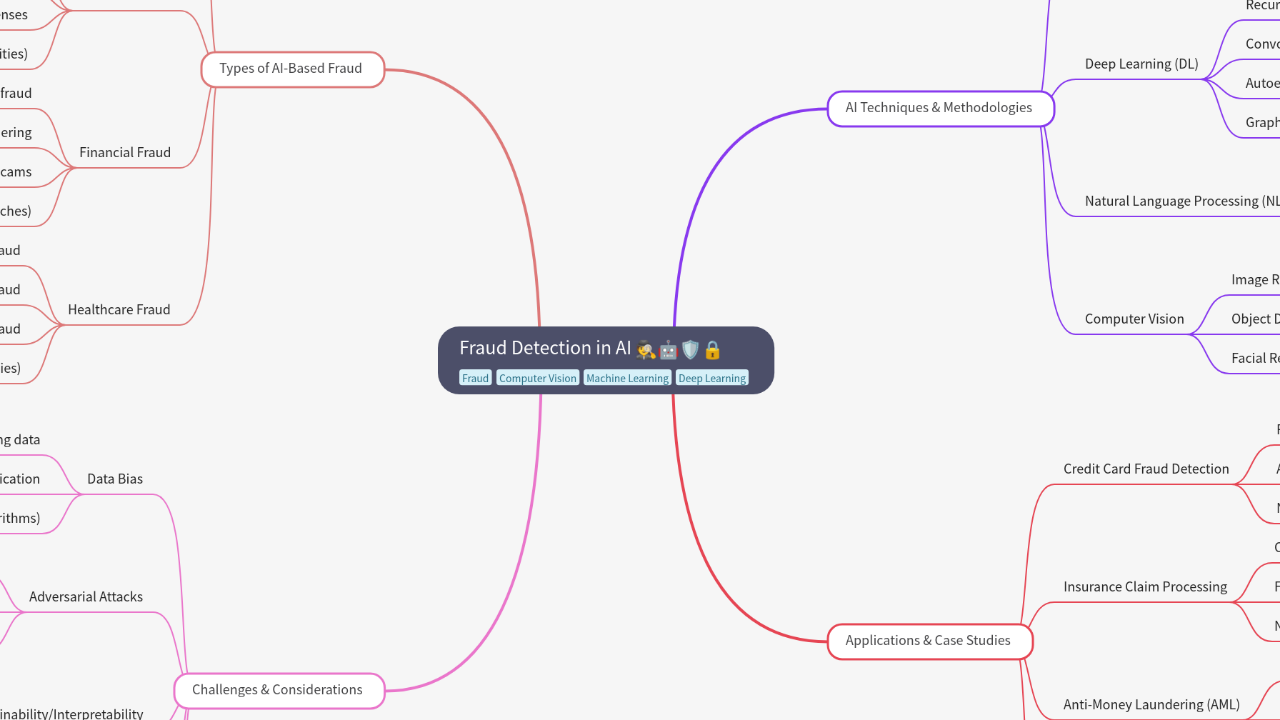Select the Challenges & Considerations node

278,690
